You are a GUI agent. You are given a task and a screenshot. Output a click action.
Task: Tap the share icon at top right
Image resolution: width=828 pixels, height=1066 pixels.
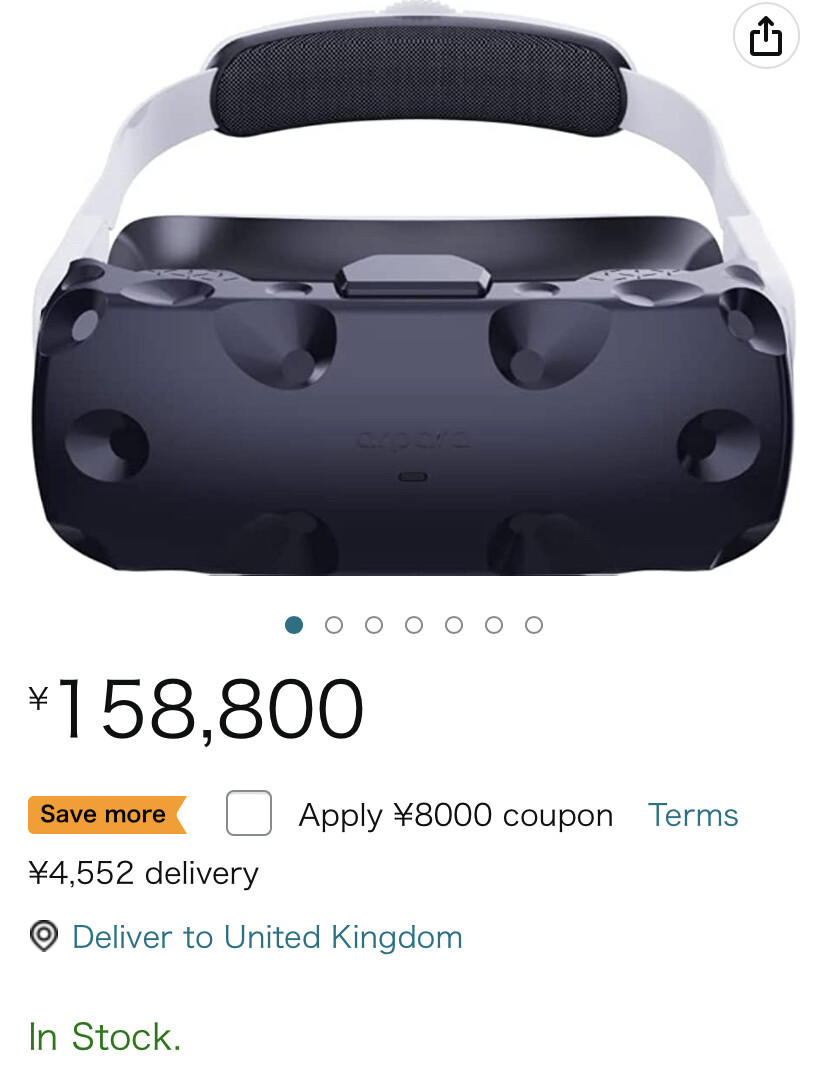tap(765, 36)
